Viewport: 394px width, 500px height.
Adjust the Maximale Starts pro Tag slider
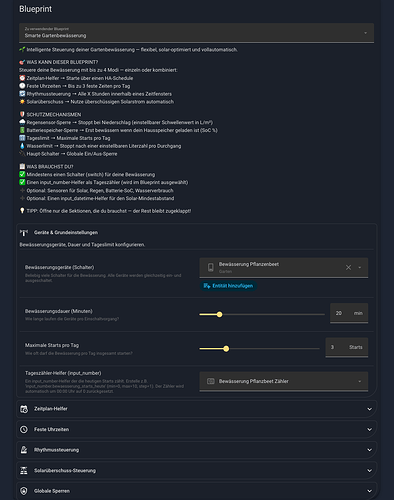(226, 349)
